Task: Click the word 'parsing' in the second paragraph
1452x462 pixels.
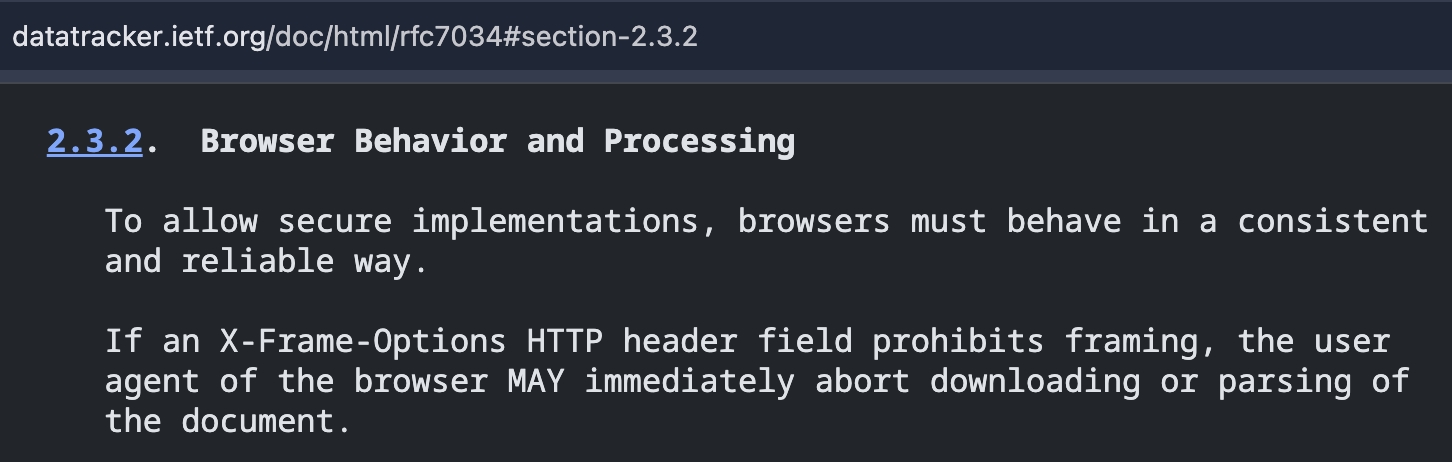Action: pyautogui.click(x=1285, y=381)
